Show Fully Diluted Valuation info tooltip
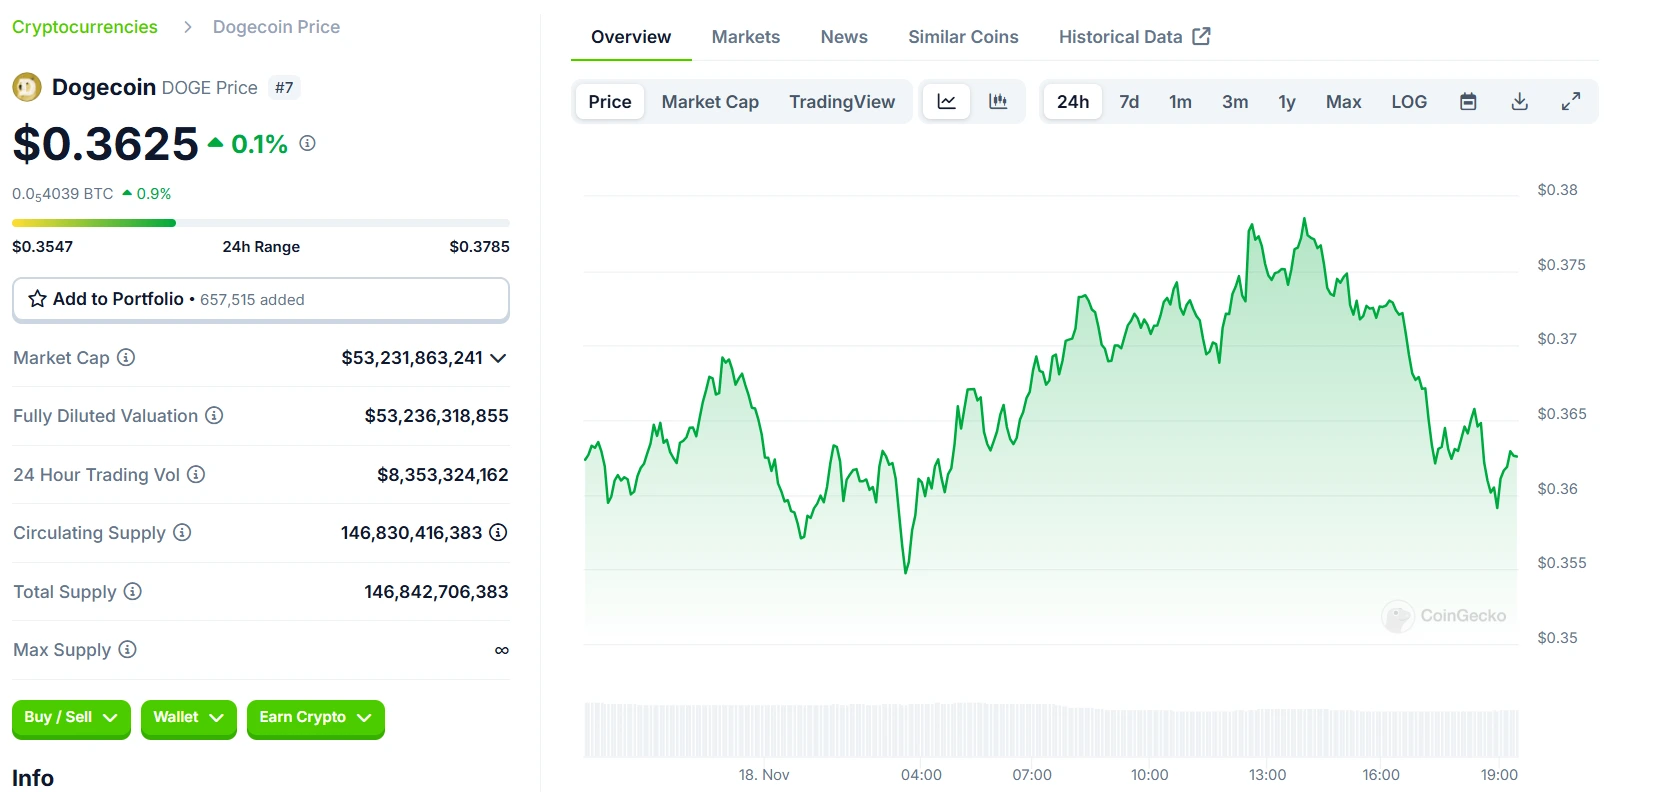The image size is (1667, 792). (x=214, y=415)
